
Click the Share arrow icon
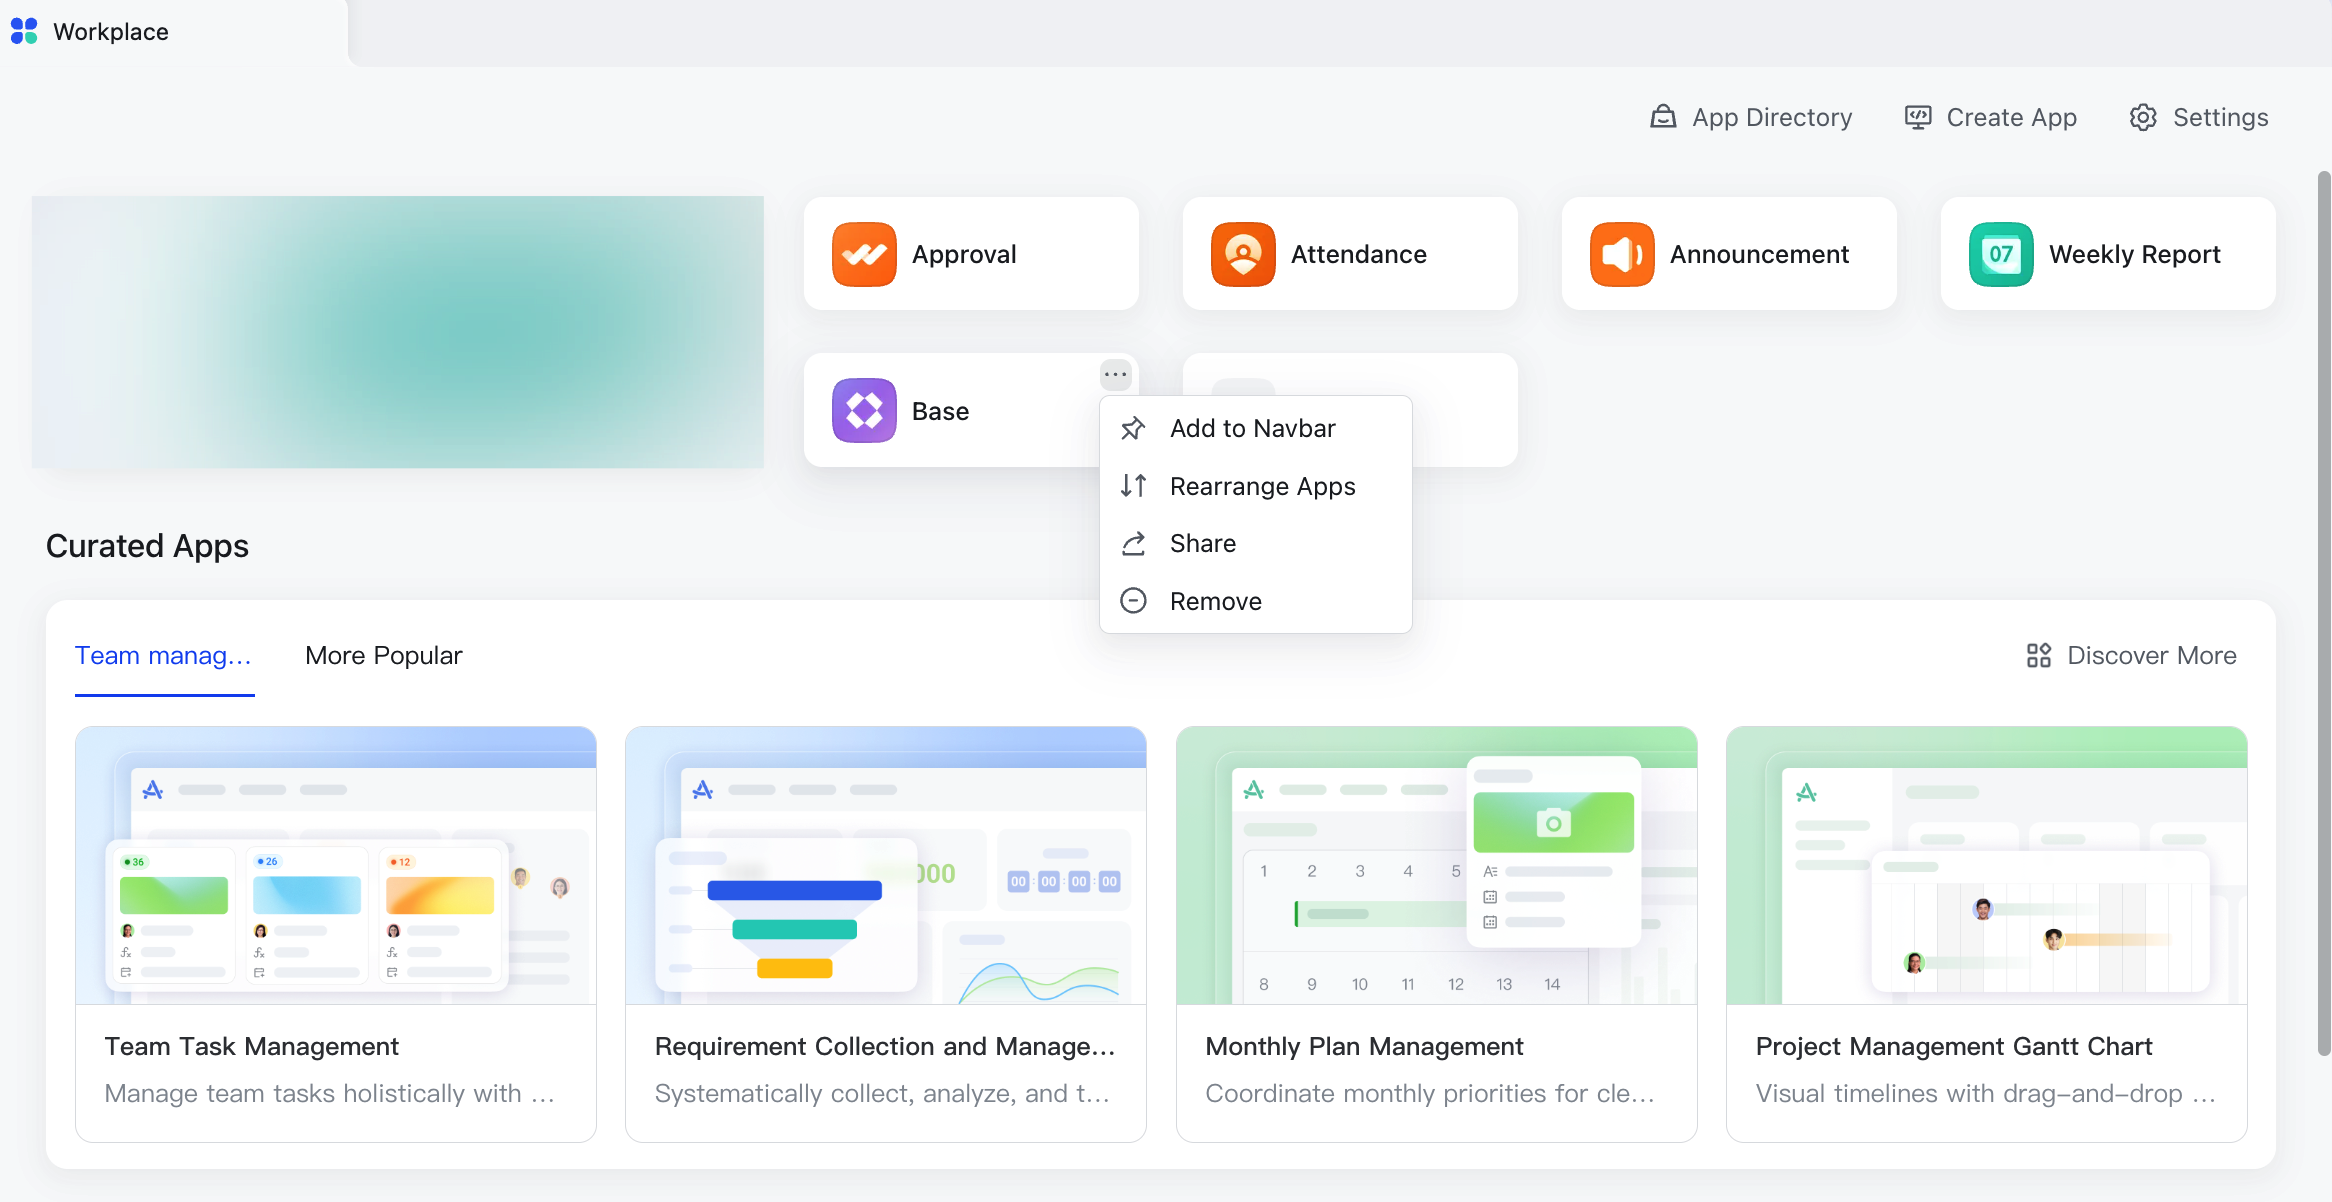click(1133, 543)
